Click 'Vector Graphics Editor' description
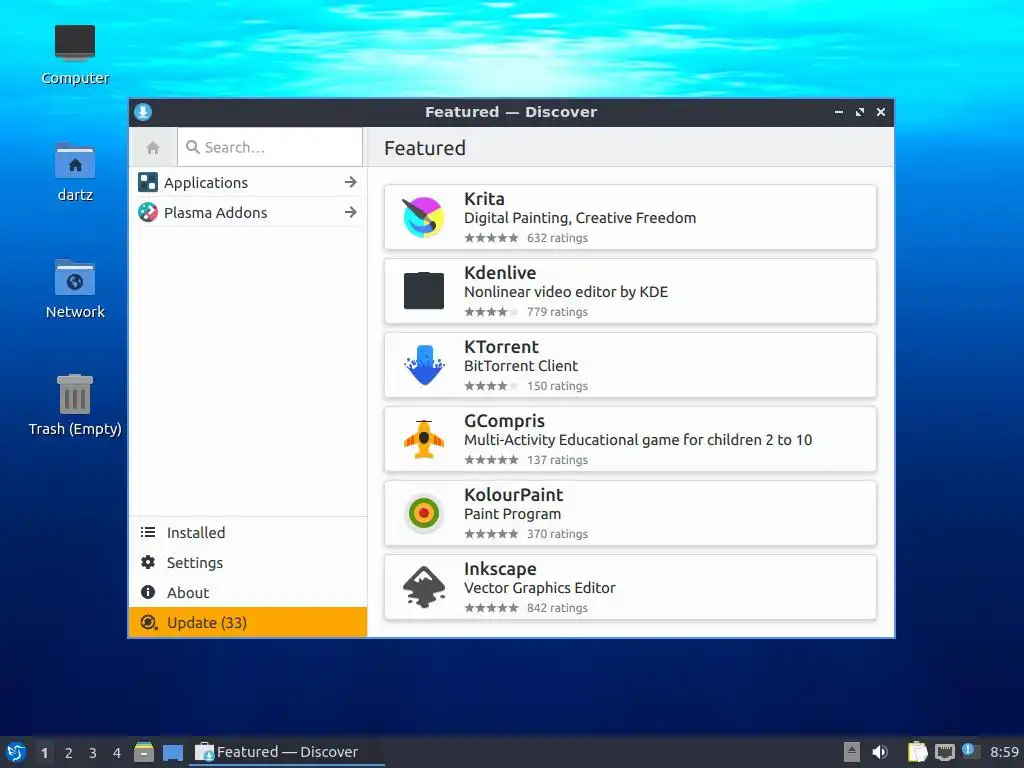The height and width of the screenshot is (768, 1024). coord(539,588)
